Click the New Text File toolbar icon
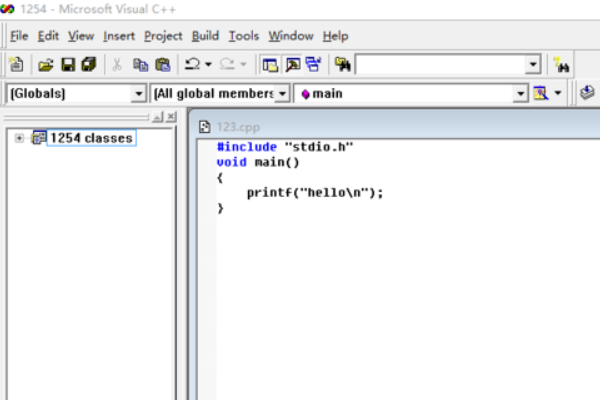Image resolution: width=600 pixels, height=400 pixels. pos(16,64)
